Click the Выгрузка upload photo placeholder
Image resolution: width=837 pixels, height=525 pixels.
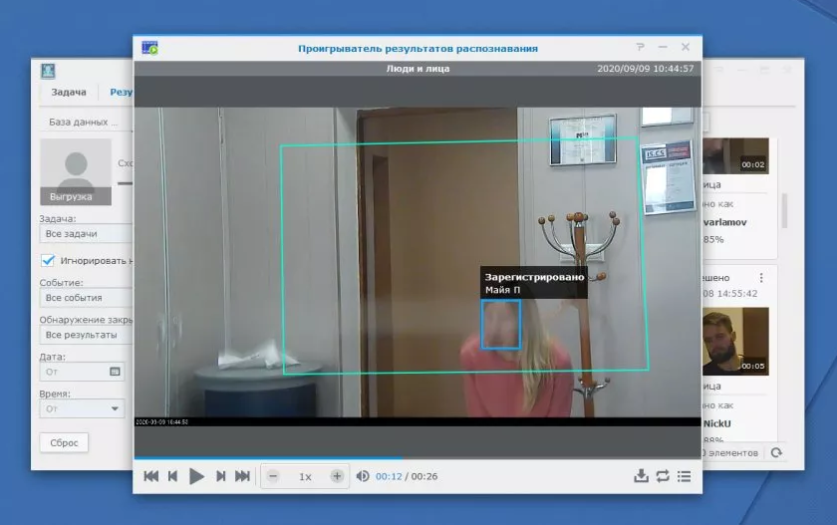tap(76, 172)
